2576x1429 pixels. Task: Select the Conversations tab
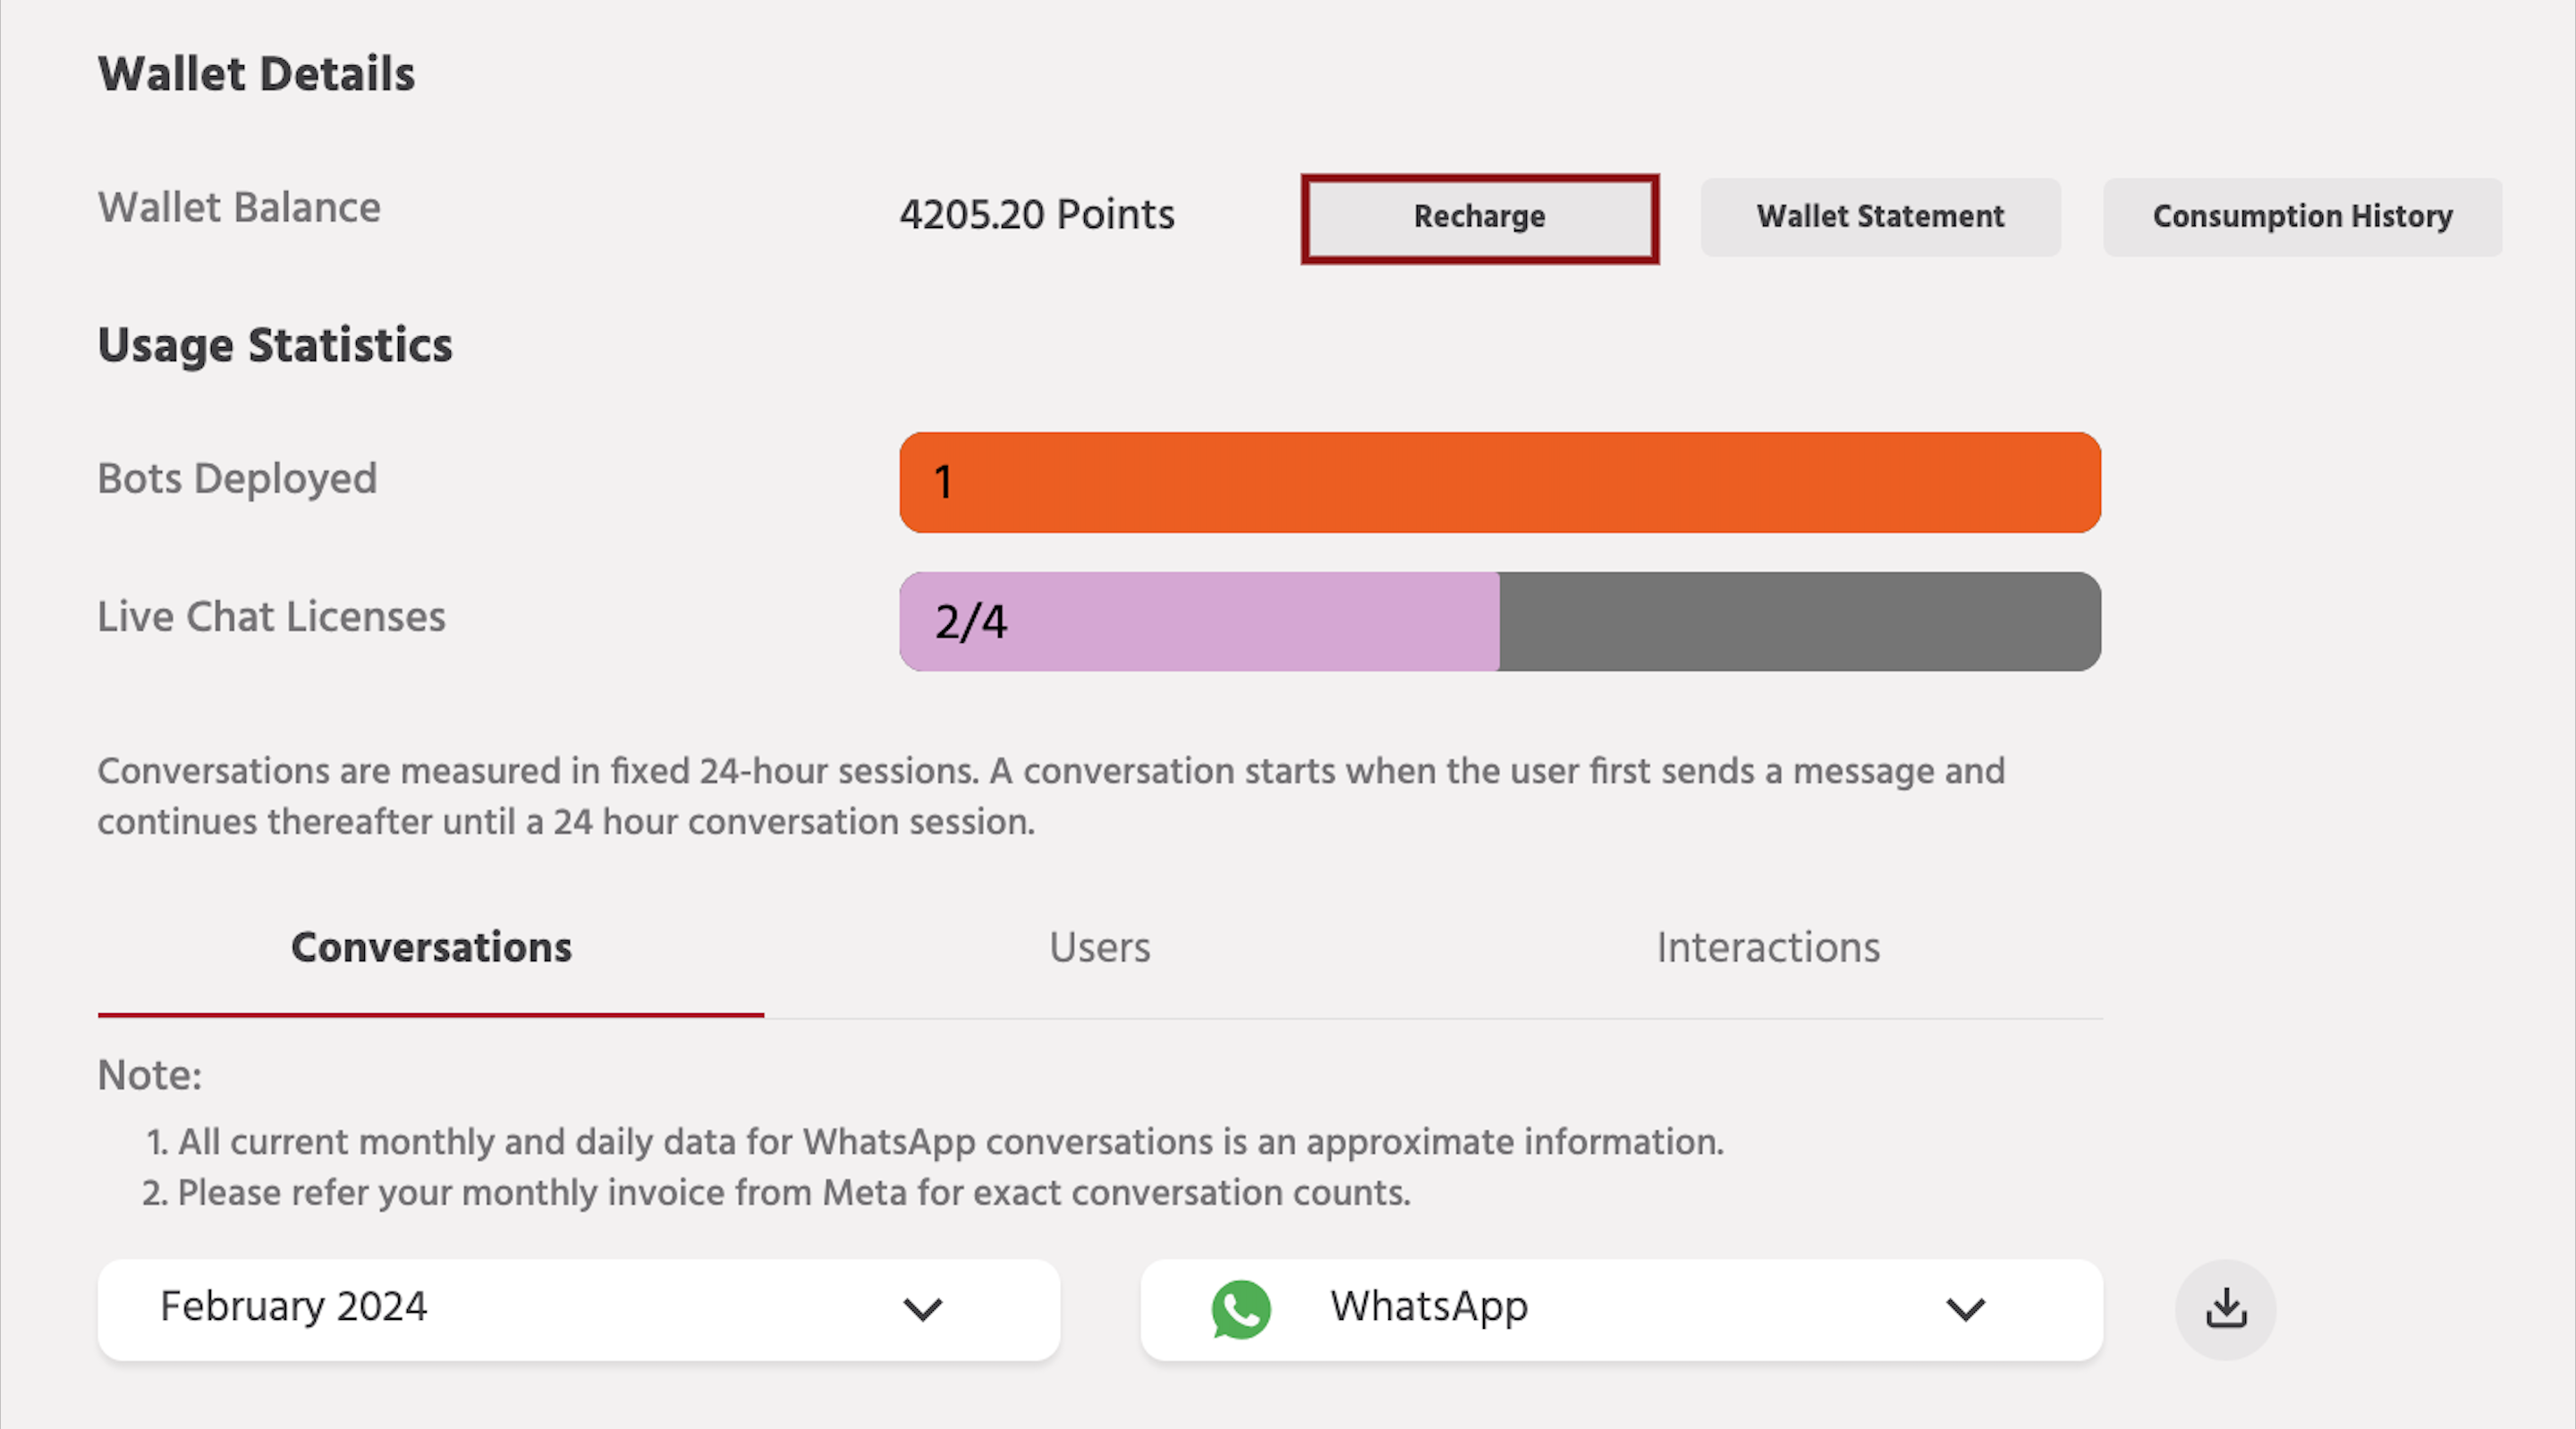click(431, 947)
